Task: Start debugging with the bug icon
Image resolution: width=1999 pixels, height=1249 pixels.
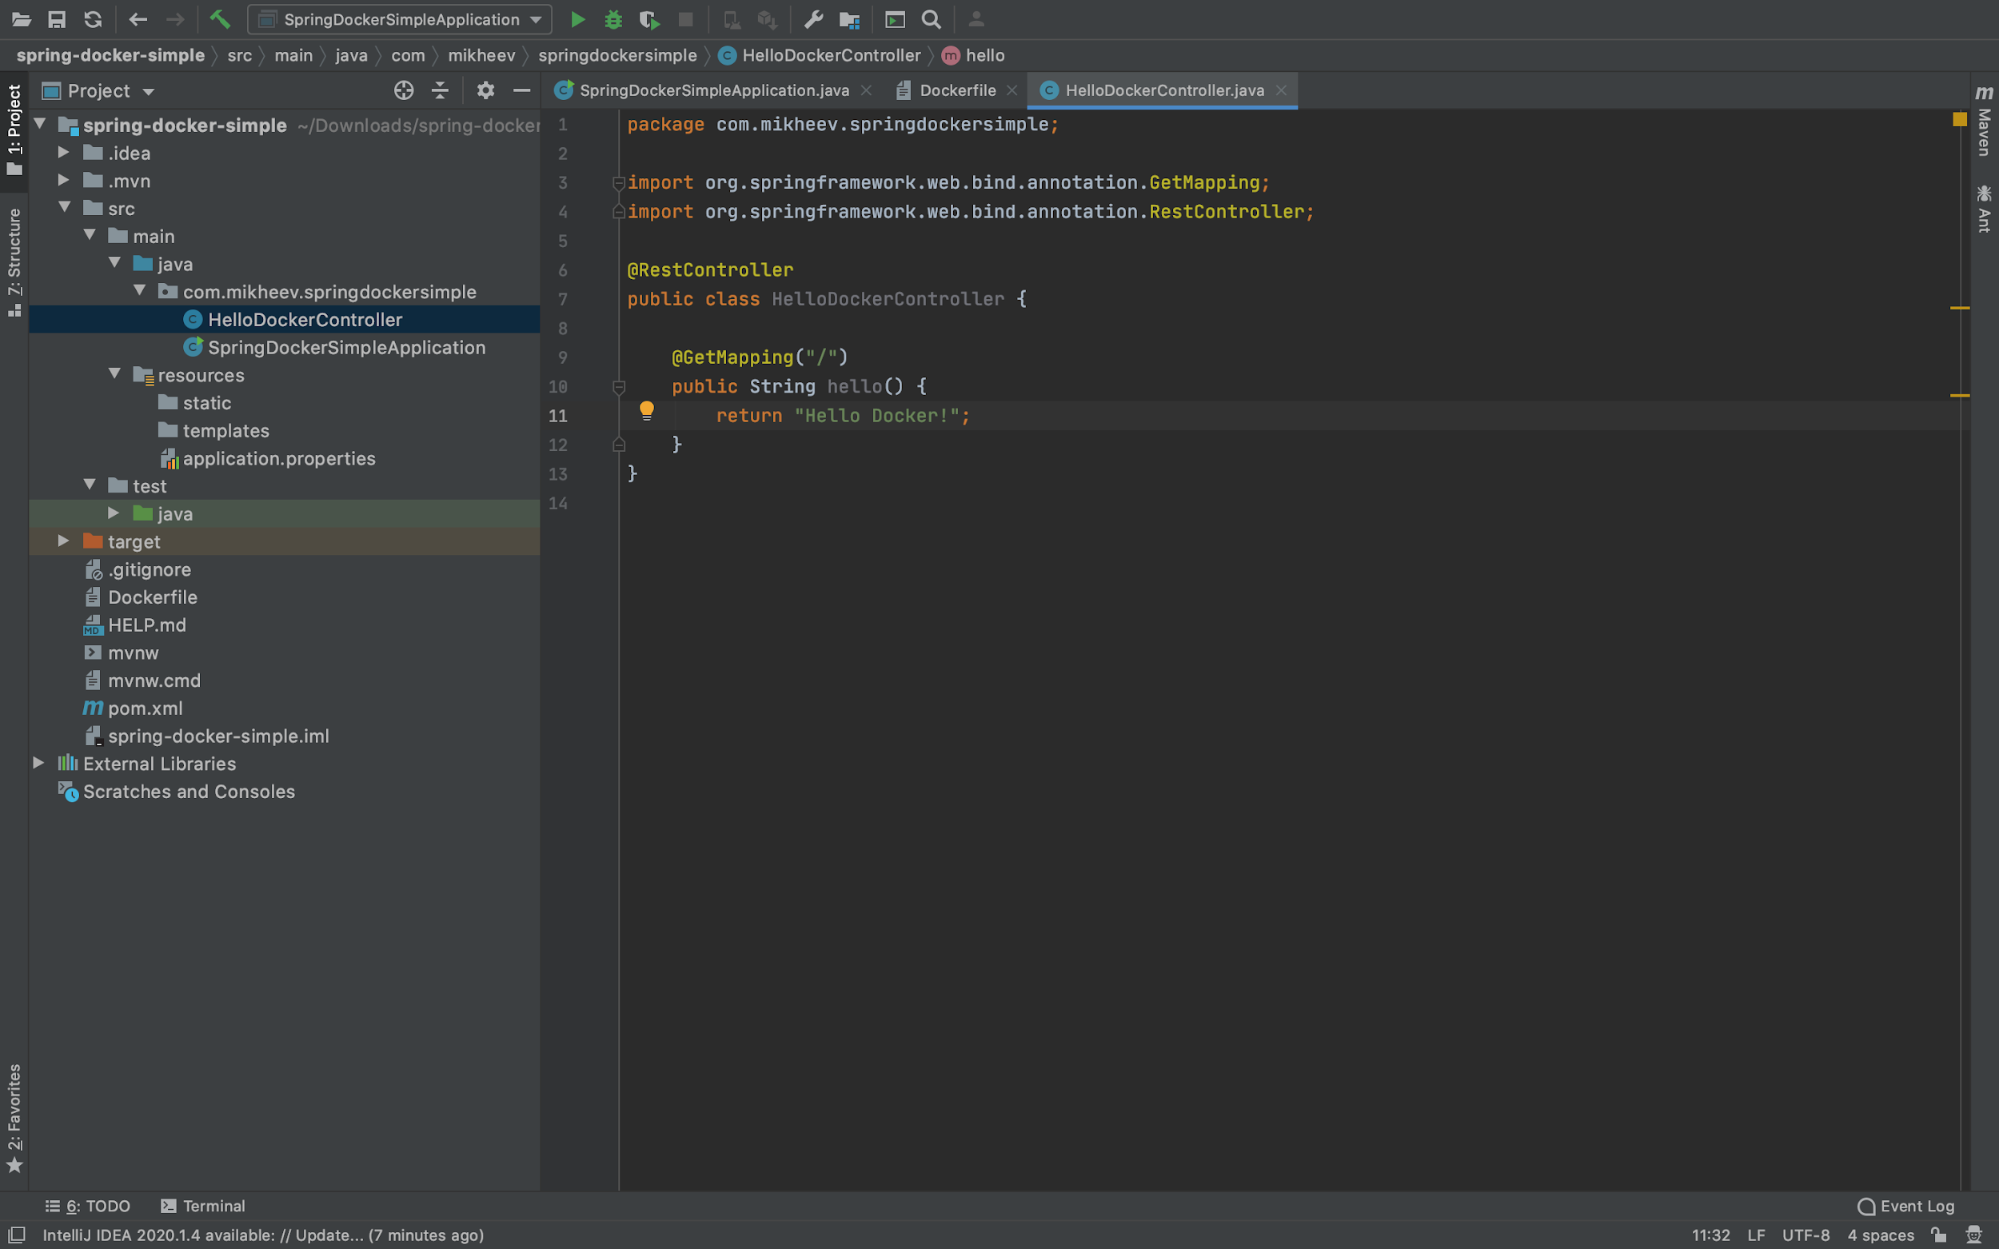Action: (x=613, y=19)
